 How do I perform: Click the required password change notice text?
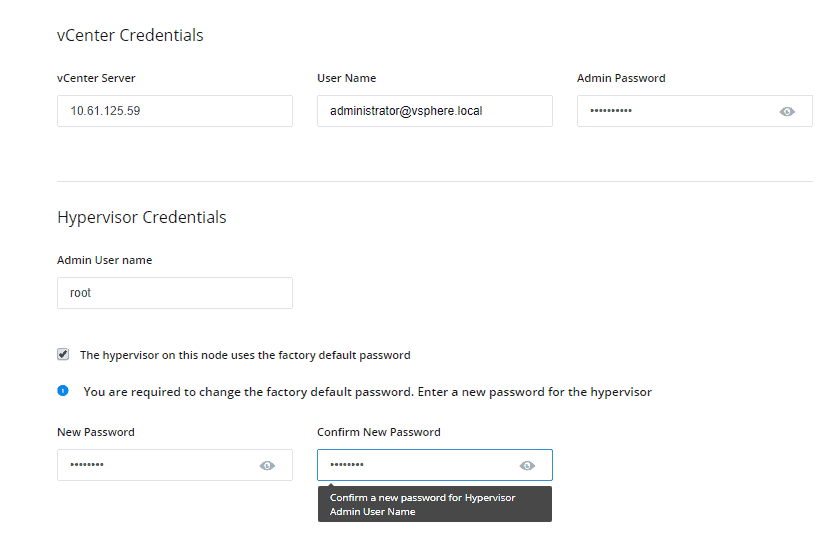(367, 392)
